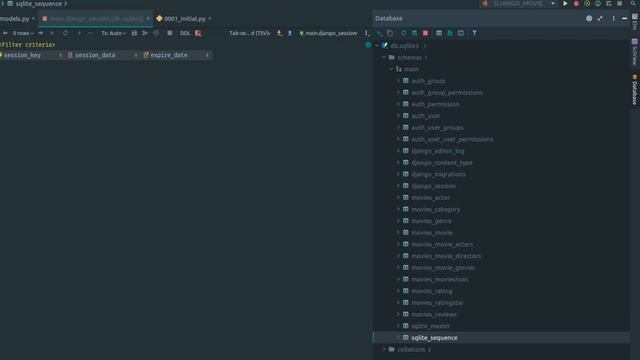Viewport: 640px width, 360px height.
Task: Collapse the schemas folder
Action: [384, 58]
